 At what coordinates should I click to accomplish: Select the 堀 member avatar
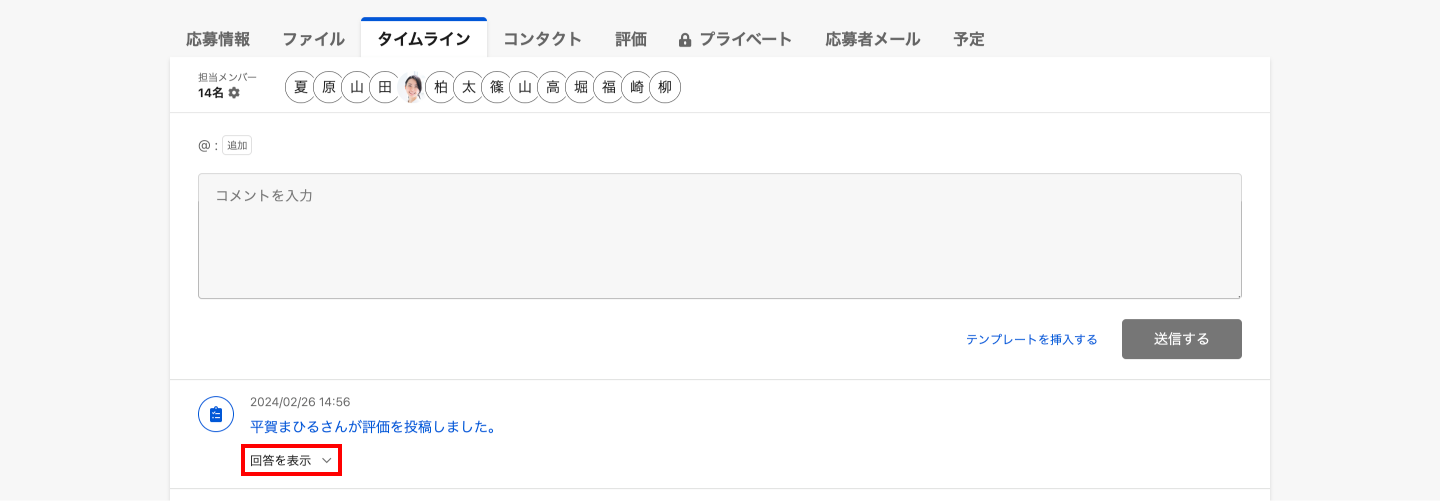pyautogui.click(x=580, y=88)
